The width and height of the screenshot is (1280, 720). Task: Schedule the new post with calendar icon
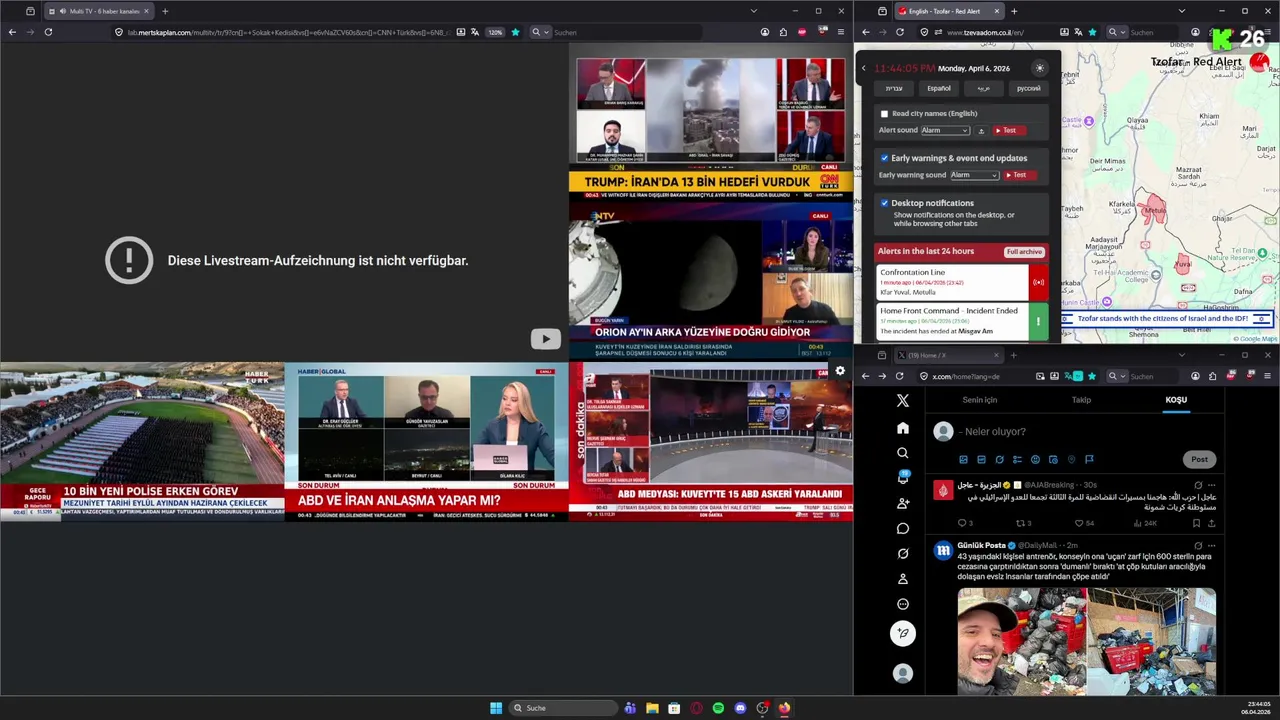pos(1053,459)
